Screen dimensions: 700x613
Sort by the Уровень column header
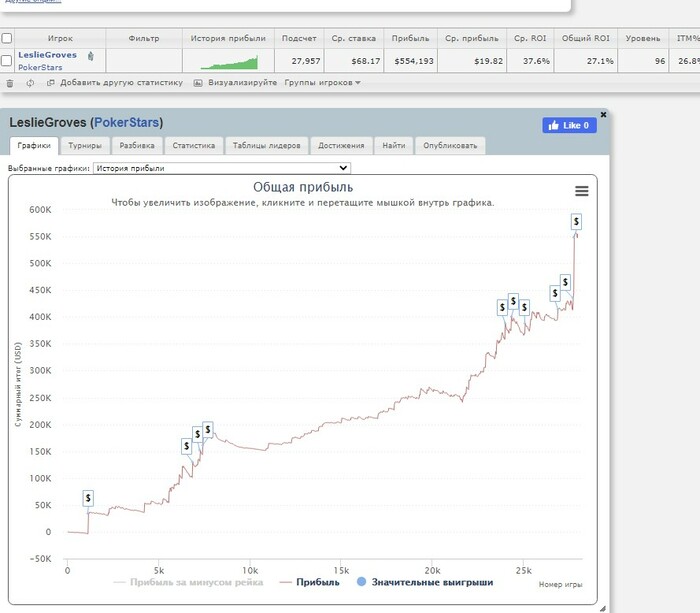pos(643,38)
